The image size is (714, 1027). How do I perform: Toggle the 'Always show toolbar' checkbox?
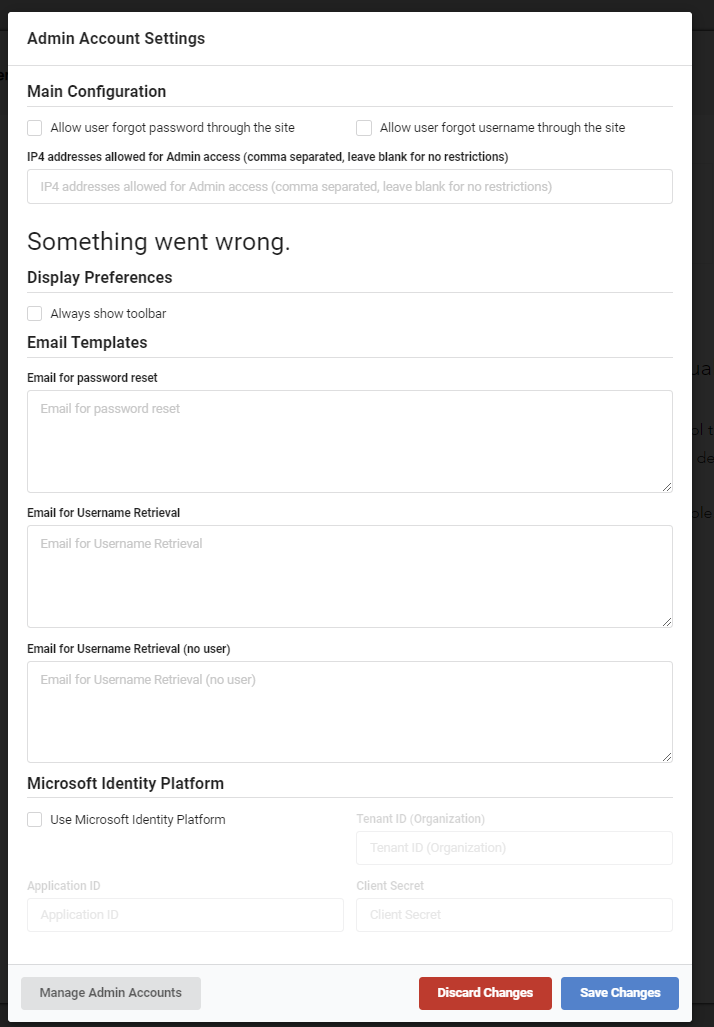coord(35,314)
